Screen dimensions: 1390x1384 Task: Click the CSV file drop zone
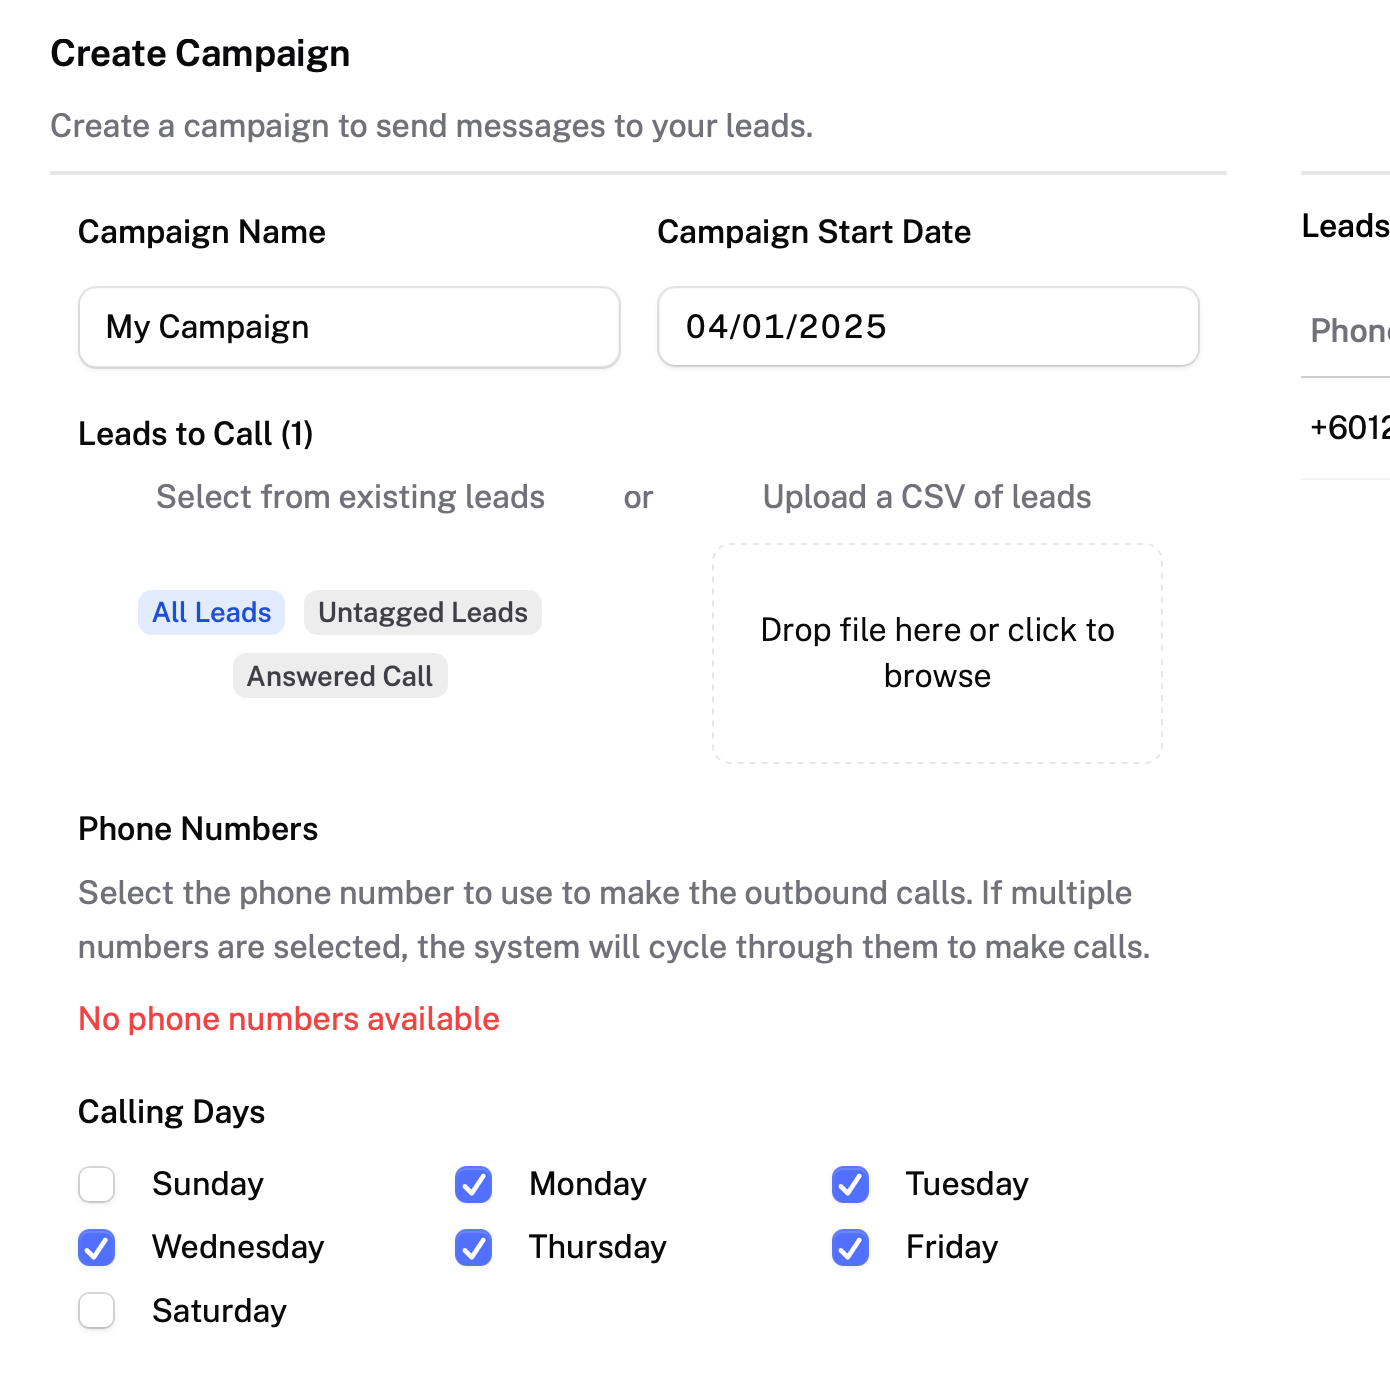coord(937,654)
